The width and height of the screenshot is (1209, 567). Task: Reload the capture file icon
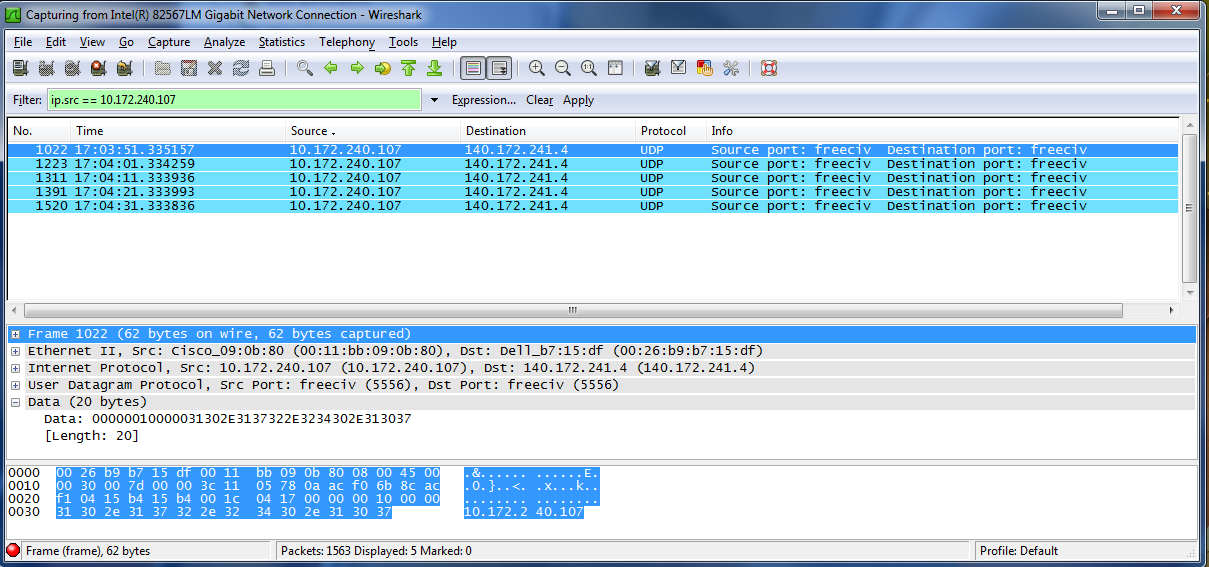[x=241, y=68]
